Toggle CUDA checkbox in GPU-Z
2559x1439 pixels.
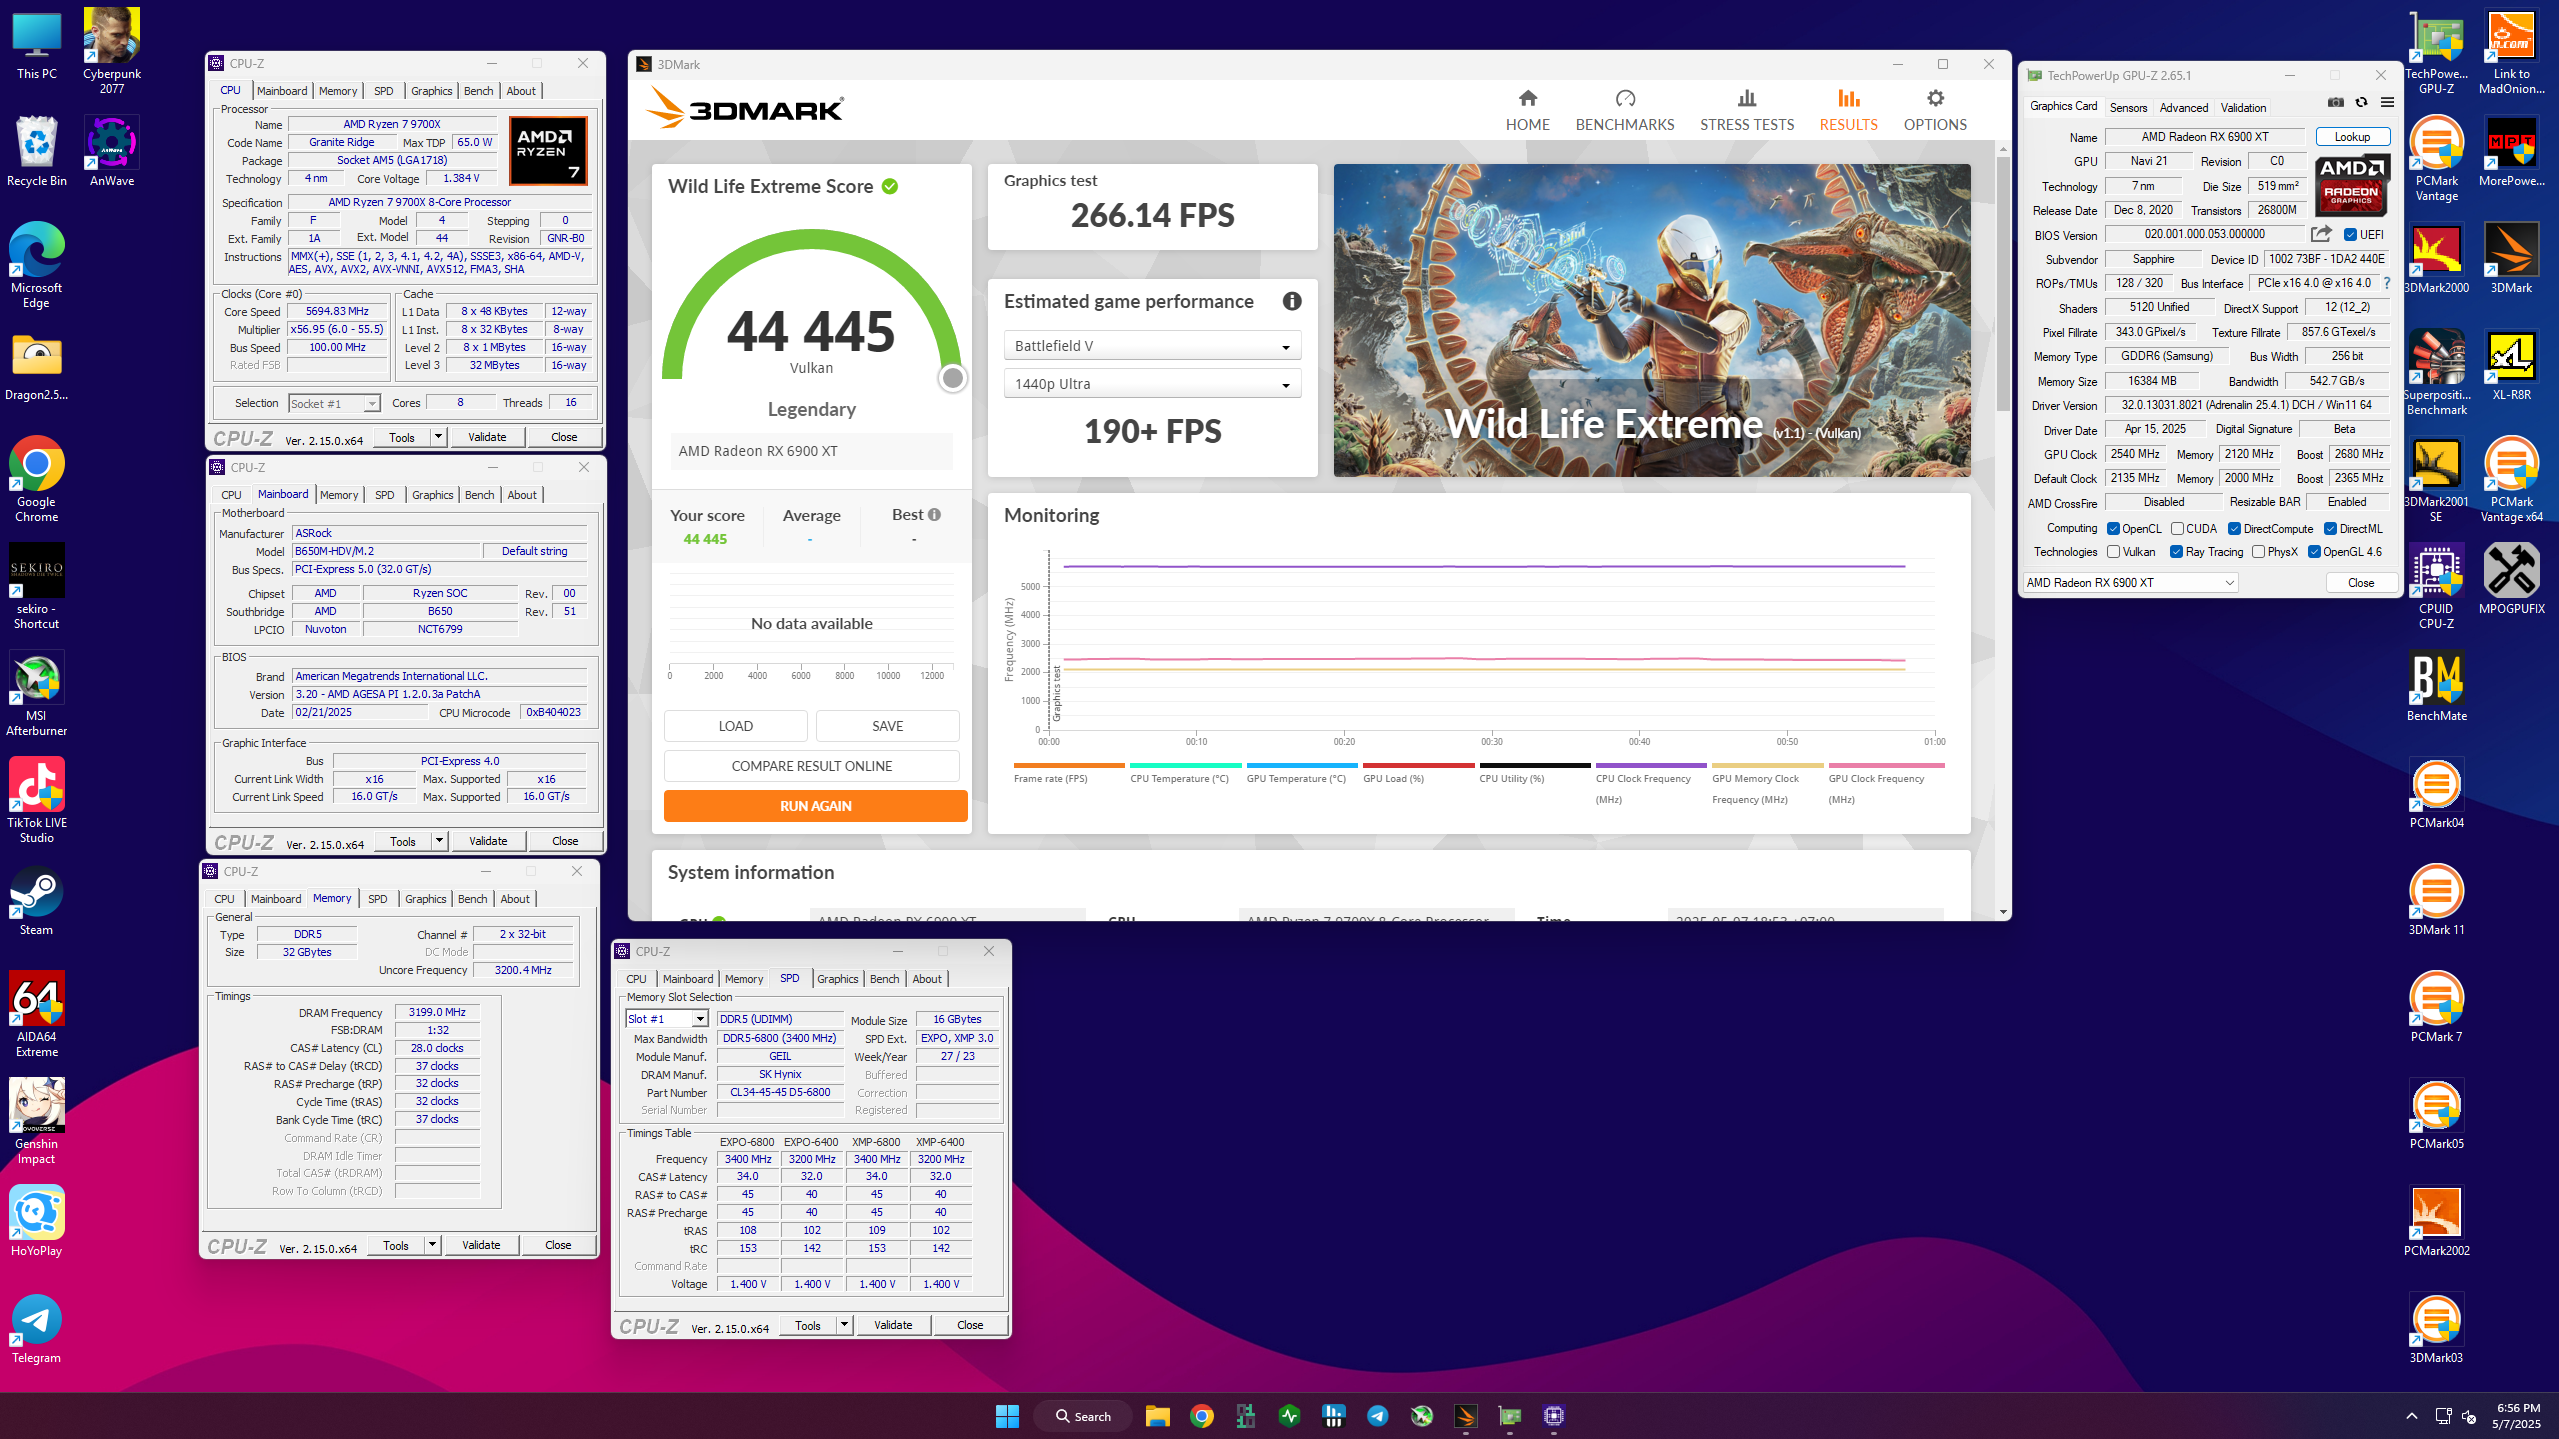tap(2177, 529)
